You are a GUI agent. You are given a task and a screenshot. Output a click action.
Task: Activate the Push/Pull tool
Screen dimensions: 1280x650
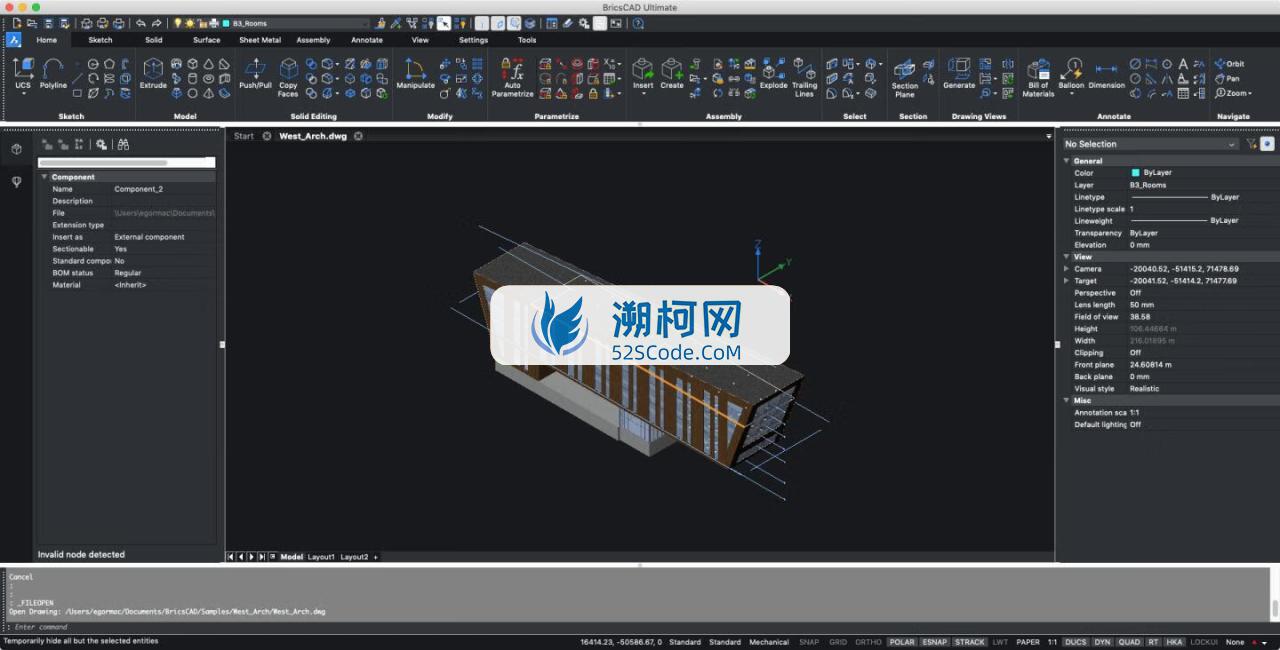pyautogui.click(x=255, y=74)
